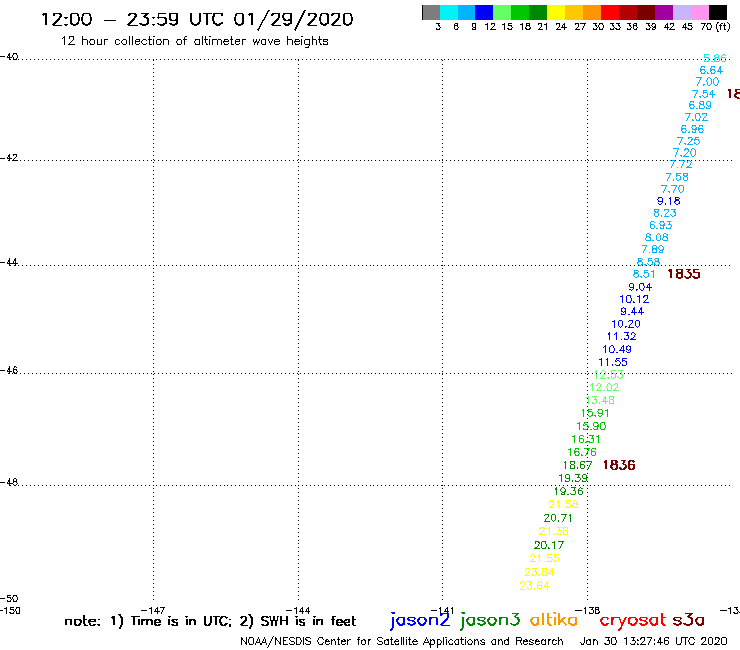Screen dimensions: 740x650
Task: Click the 19.39 wave height value
Action: tap(573, 478)
